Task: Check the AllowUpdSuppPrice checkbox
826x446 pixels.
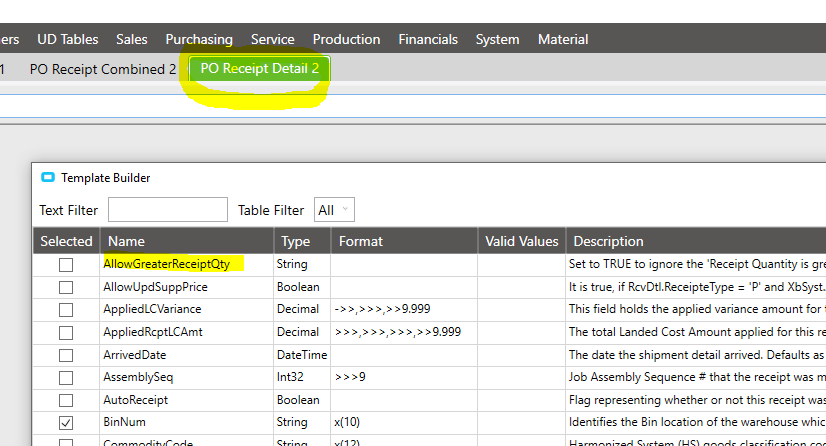Action: click(66, 288)
